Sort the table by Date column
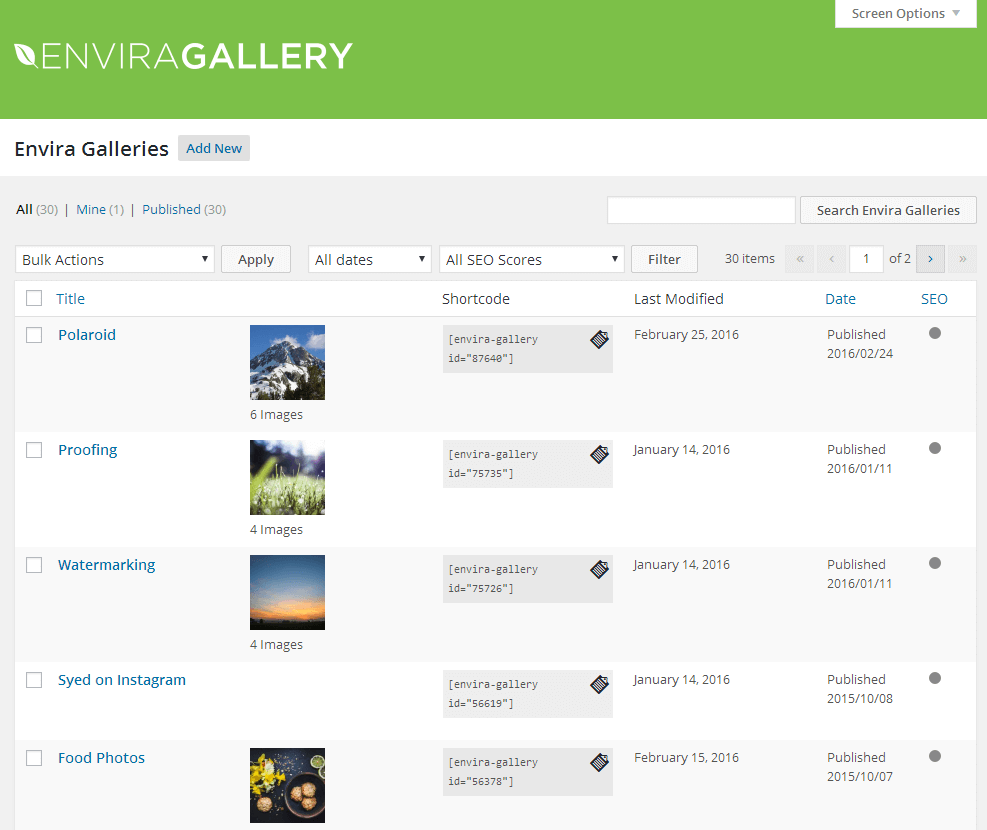987x830 pixels. pyautogui.click(x=840, y=299)
